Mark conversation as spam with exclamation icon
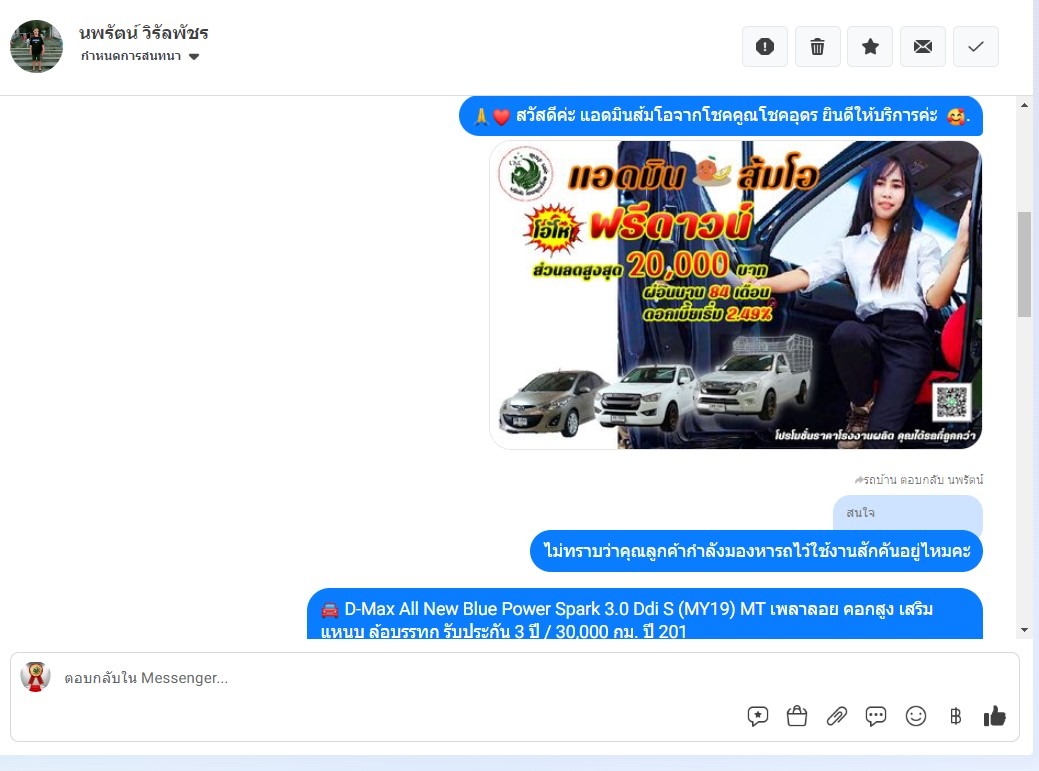1039x771 pixels. 765,46
